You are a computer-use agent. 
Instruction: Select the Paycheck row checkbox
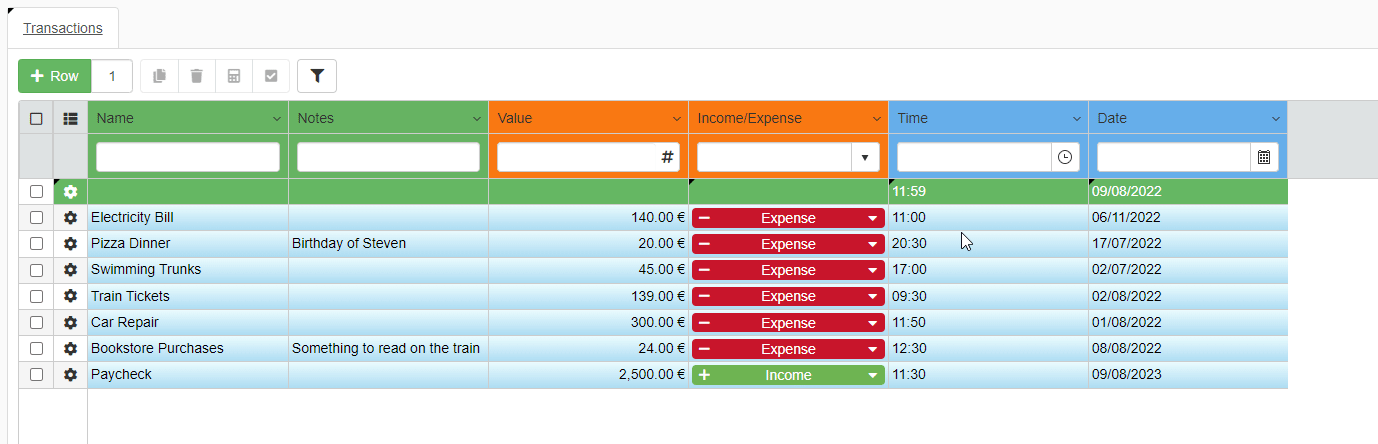tap(36, 375)
